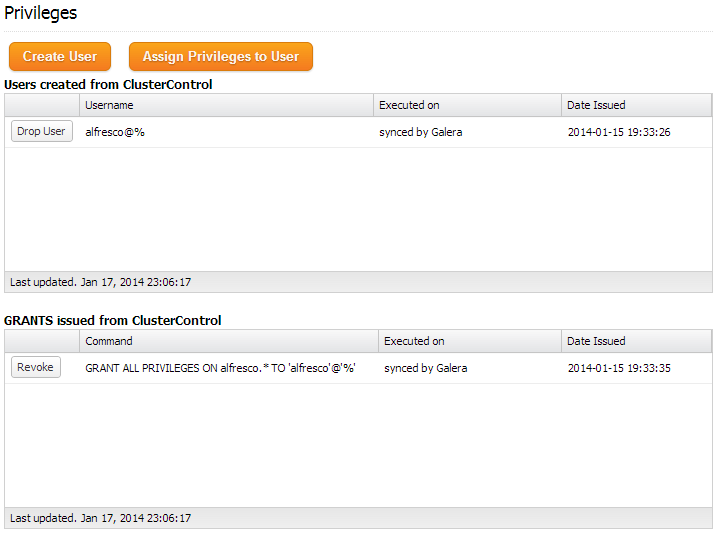Image resolution: width=719 pixels, height=534 pixels.
Task: Click Executed on header in users table
Action: pyautogui.click(x=409, y=105)
